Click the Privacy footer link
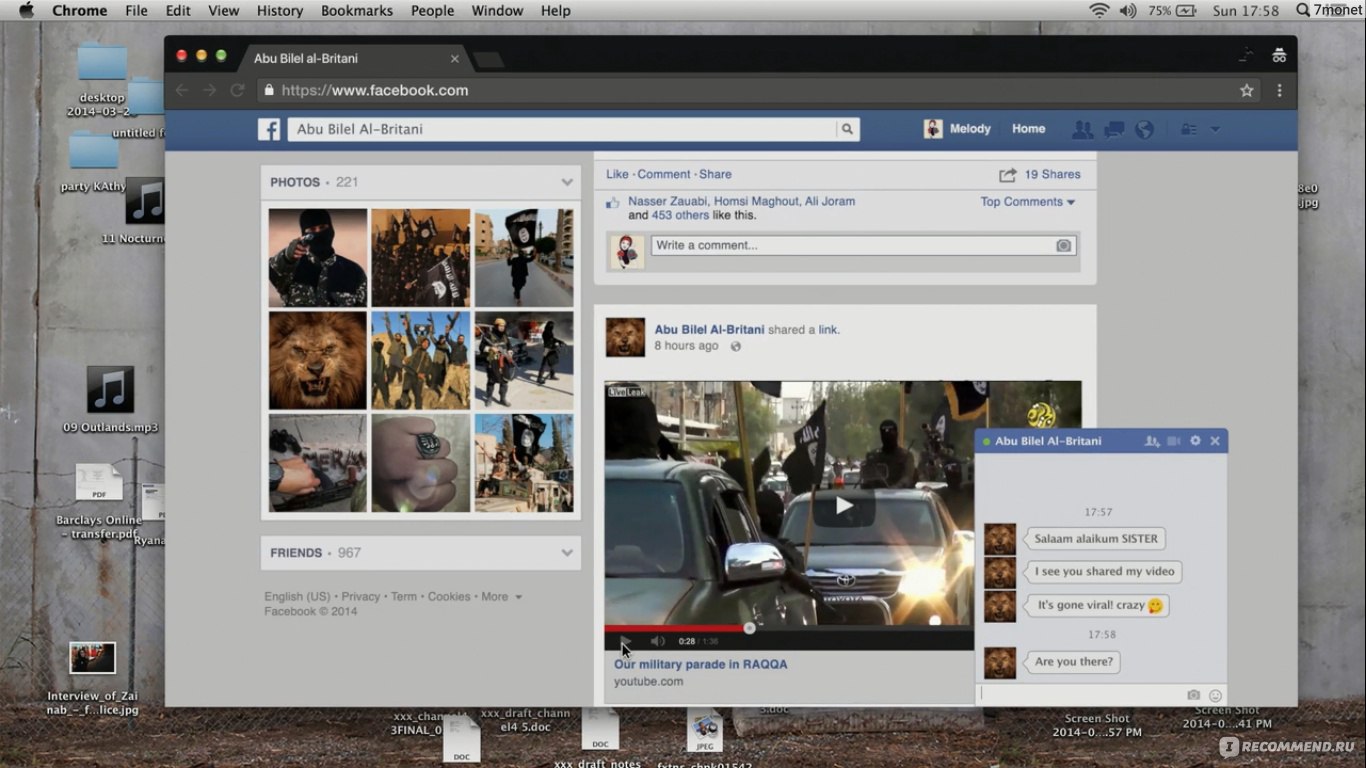Screen dimensions: 1366x768 pos(361,597)
